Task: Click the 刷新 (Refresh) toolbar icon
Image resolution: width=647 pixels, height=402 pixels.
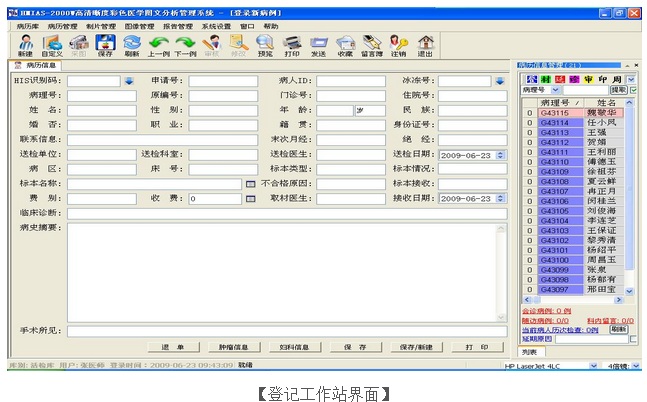Action: (132, 43)
